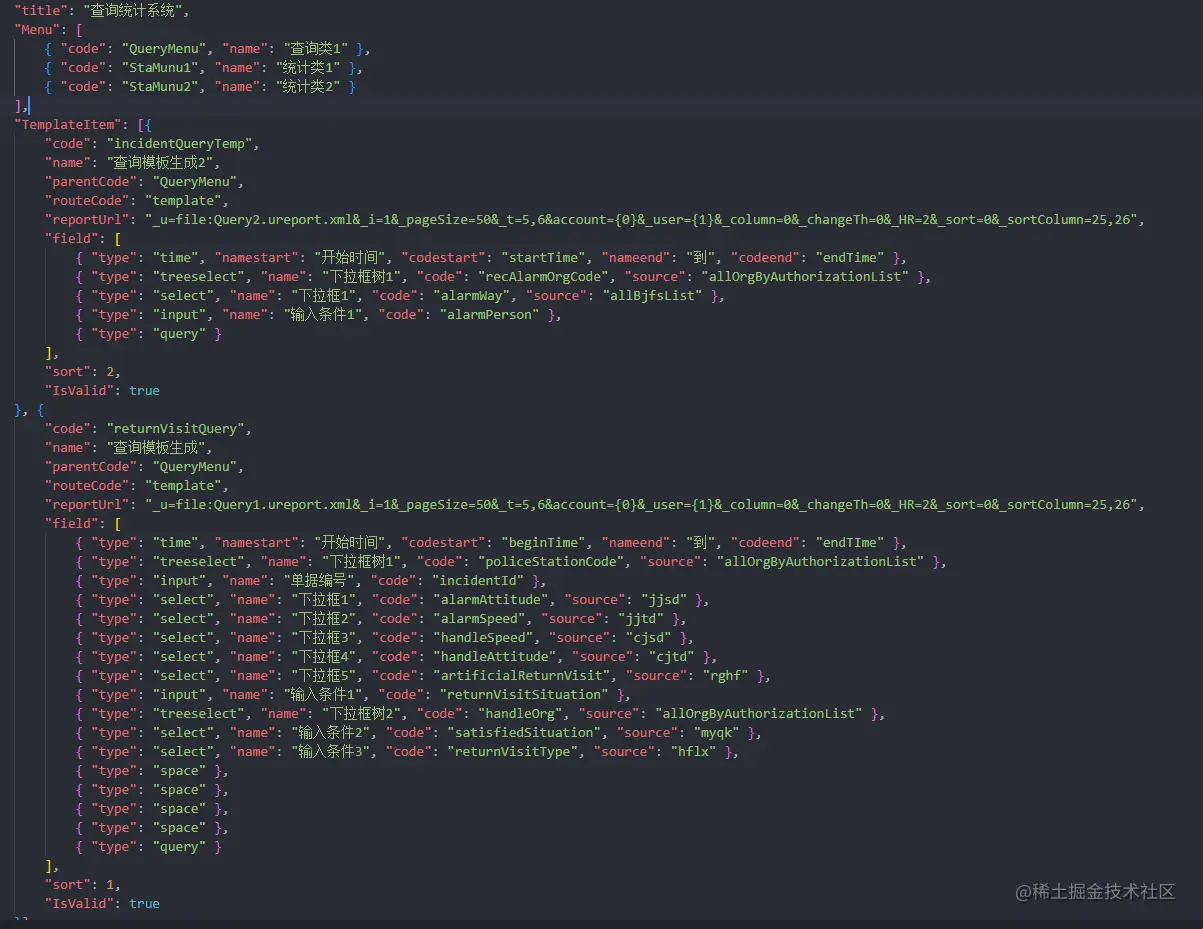Select the "rghf" source value
The width and height of the screenshot is (1203, 929).
tap(724, 676)
